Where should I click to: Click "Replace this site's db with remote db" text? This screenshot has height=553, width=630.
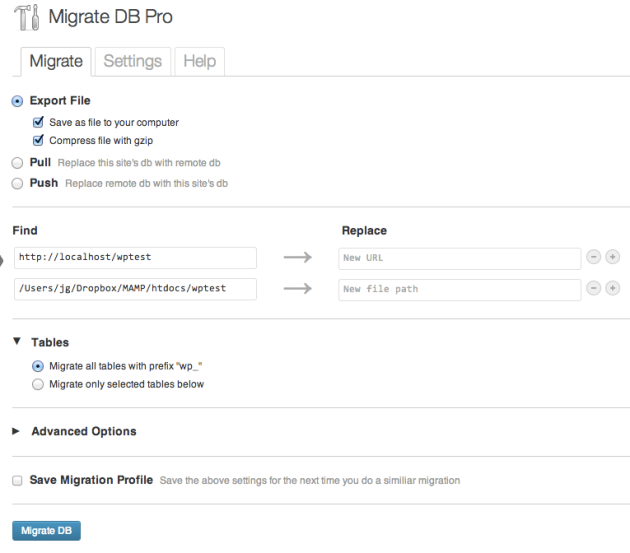click(139, 163)
